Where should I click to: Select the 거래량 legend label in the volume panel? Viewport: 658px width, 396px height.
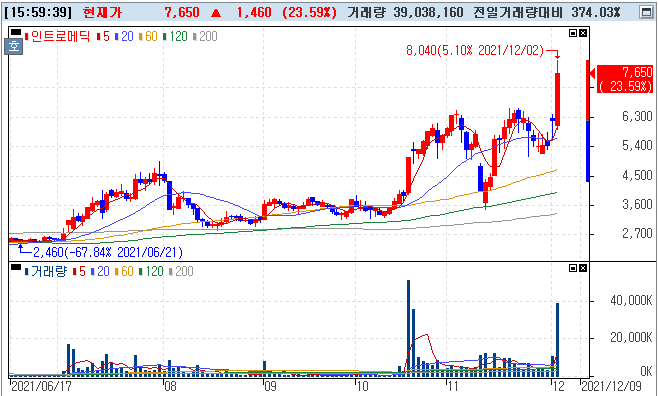46,271
